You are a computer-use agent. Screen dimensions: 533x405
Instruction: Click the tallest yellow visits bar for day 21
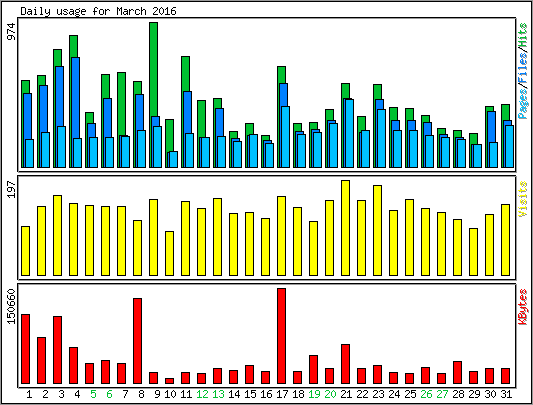point(345,228)
